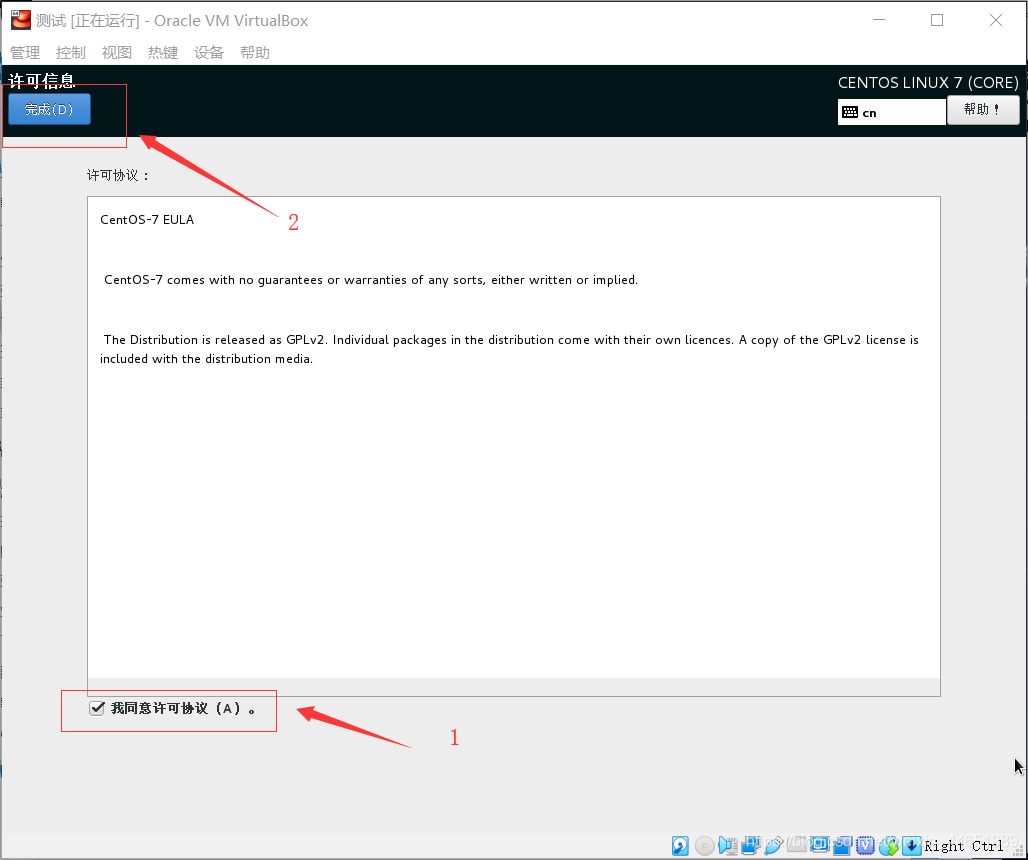Open the 热键 menu
Viewport: 1028px width, 860px height.
click(163, 52)
